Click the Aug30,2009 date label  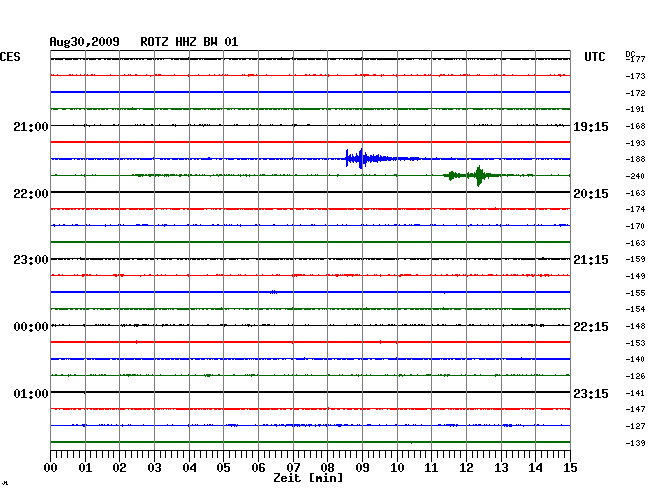pos(84,42)
